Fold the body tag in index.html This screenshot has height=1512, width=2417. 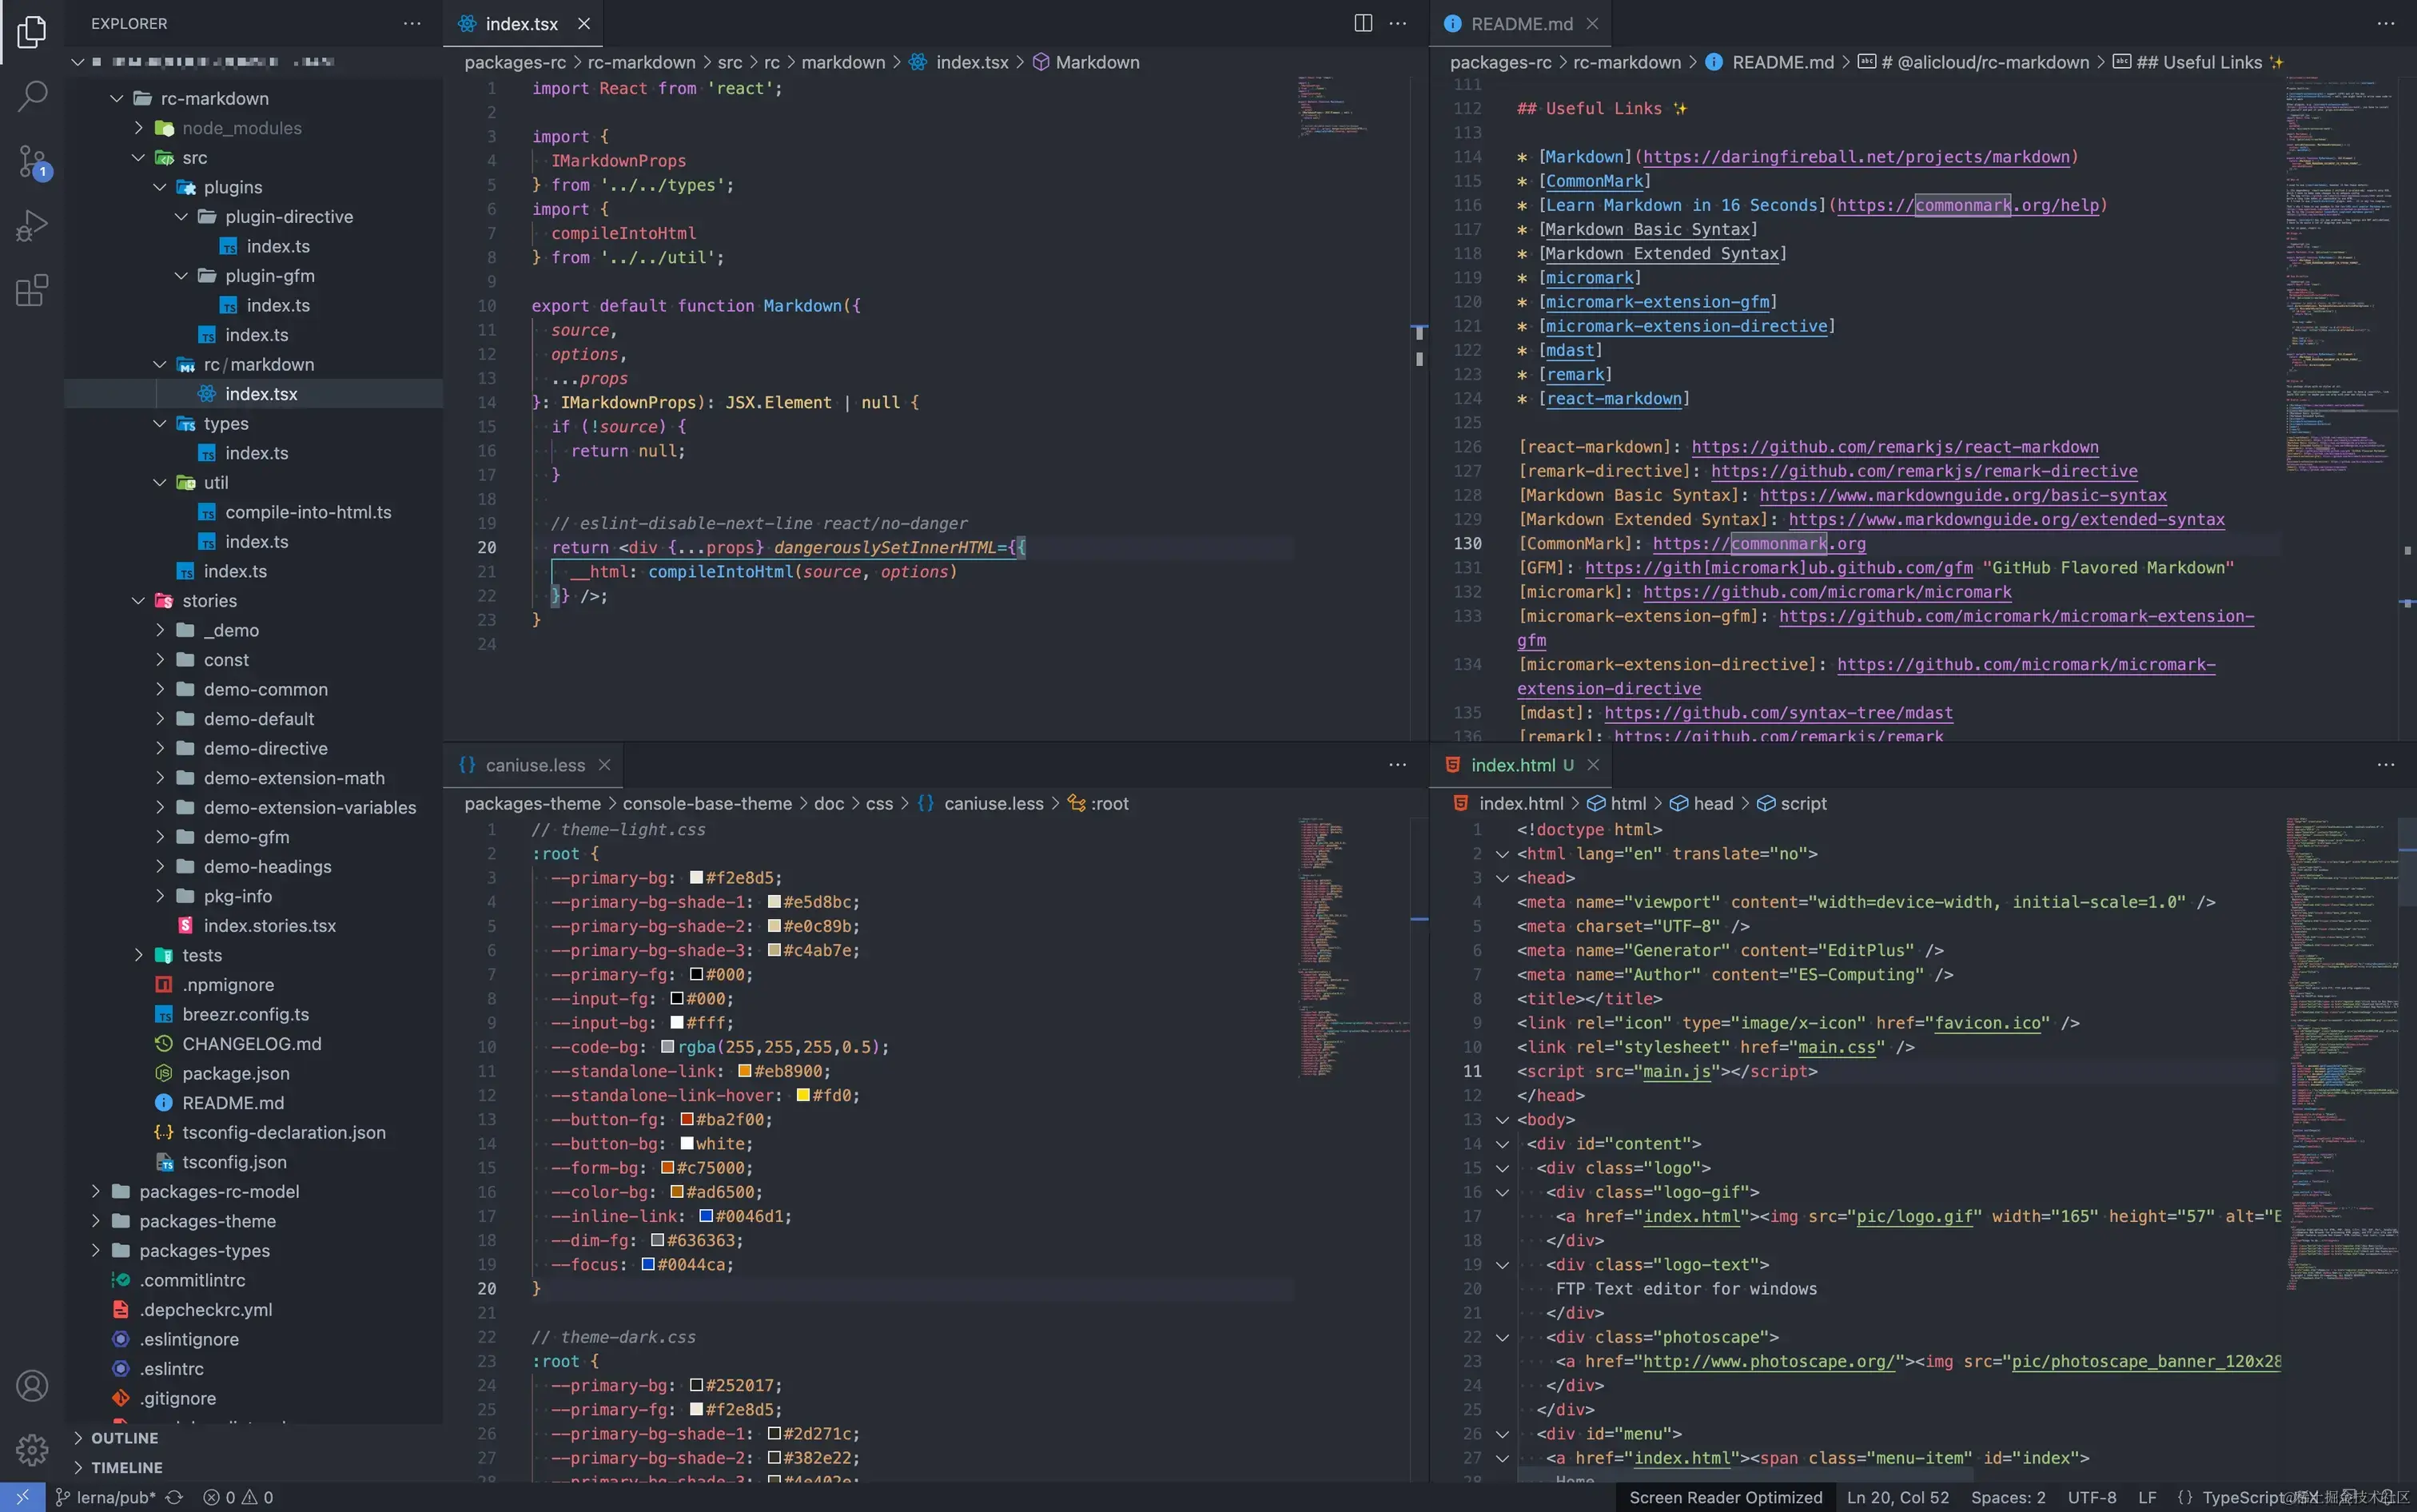pos(1501,1120)
